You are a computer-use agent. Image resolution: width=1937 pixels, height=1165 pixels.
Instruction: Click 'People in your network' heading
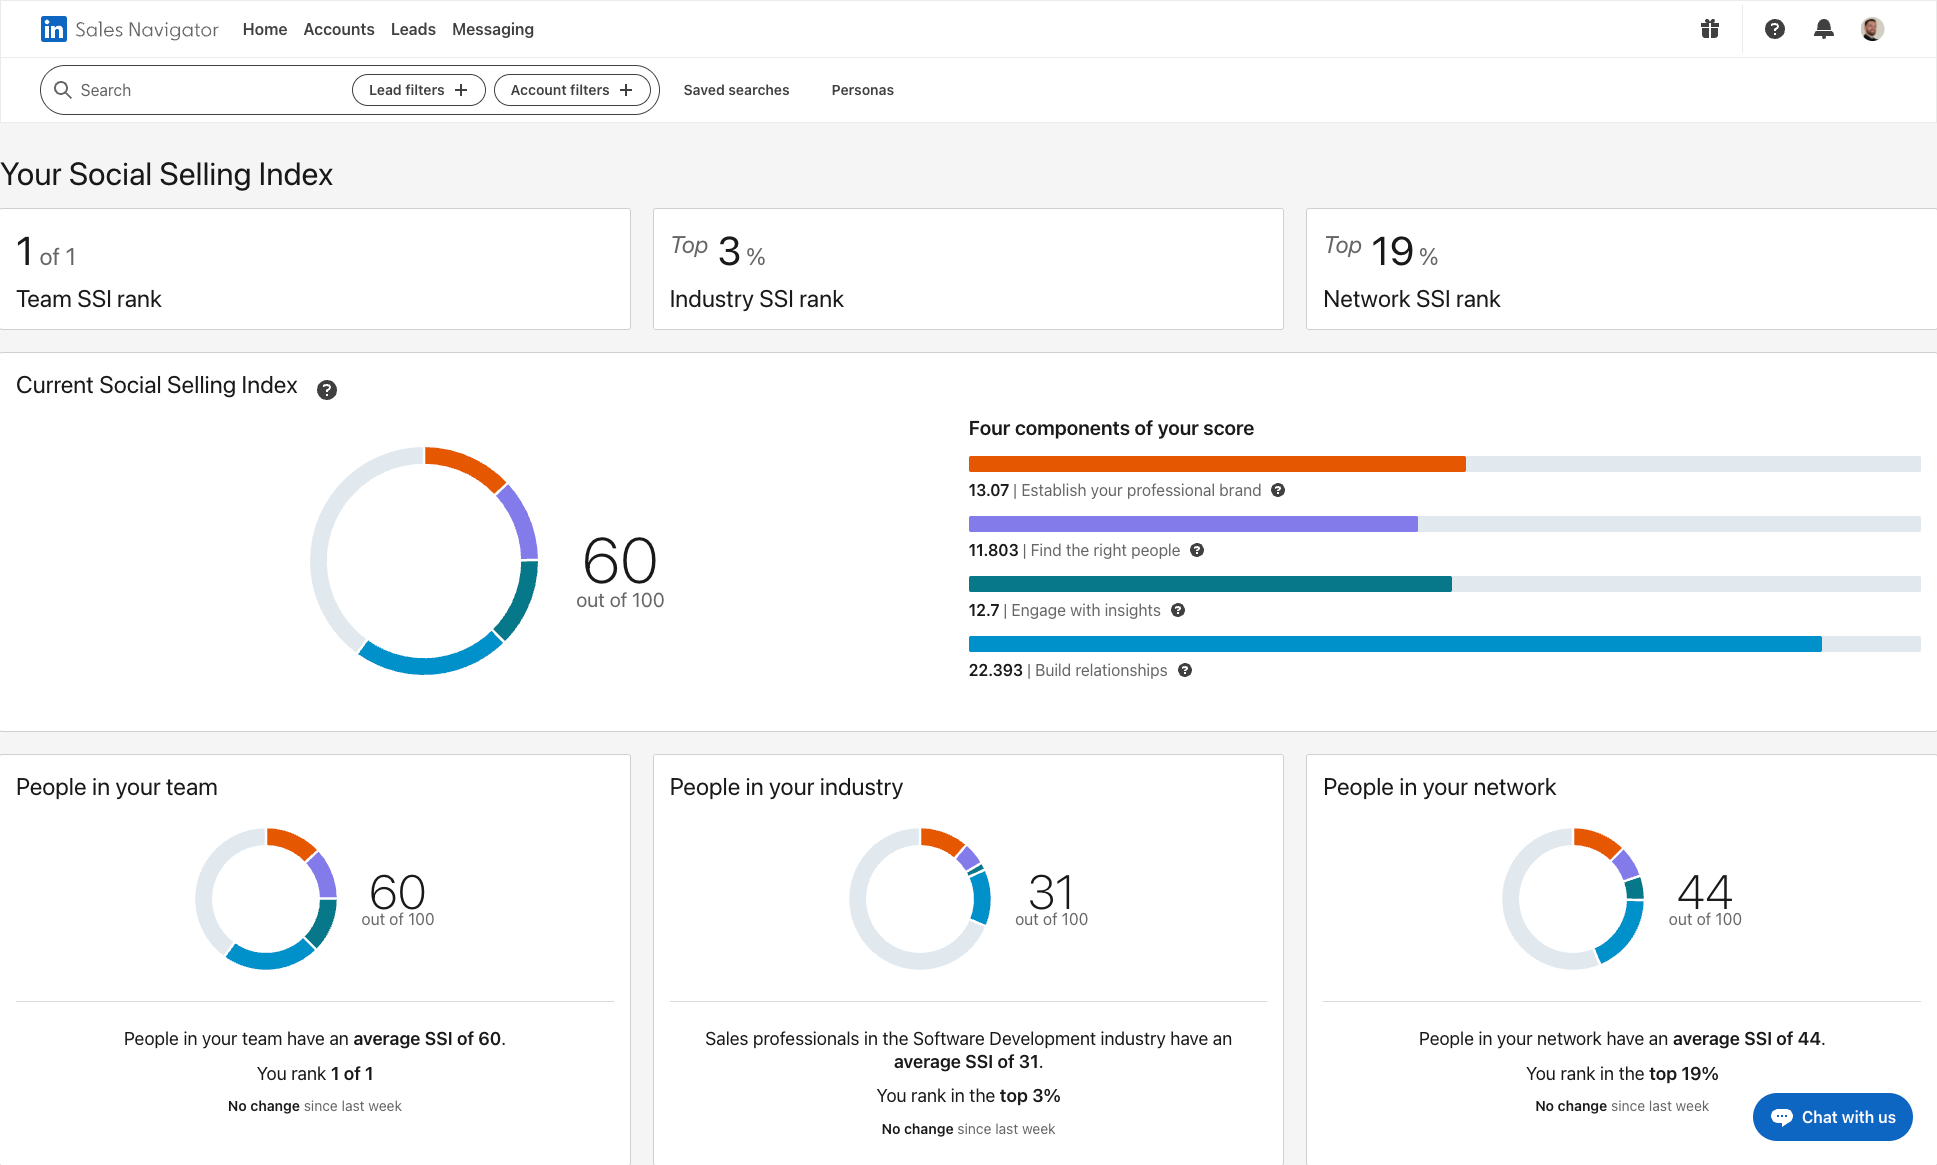click(1439, 787)
